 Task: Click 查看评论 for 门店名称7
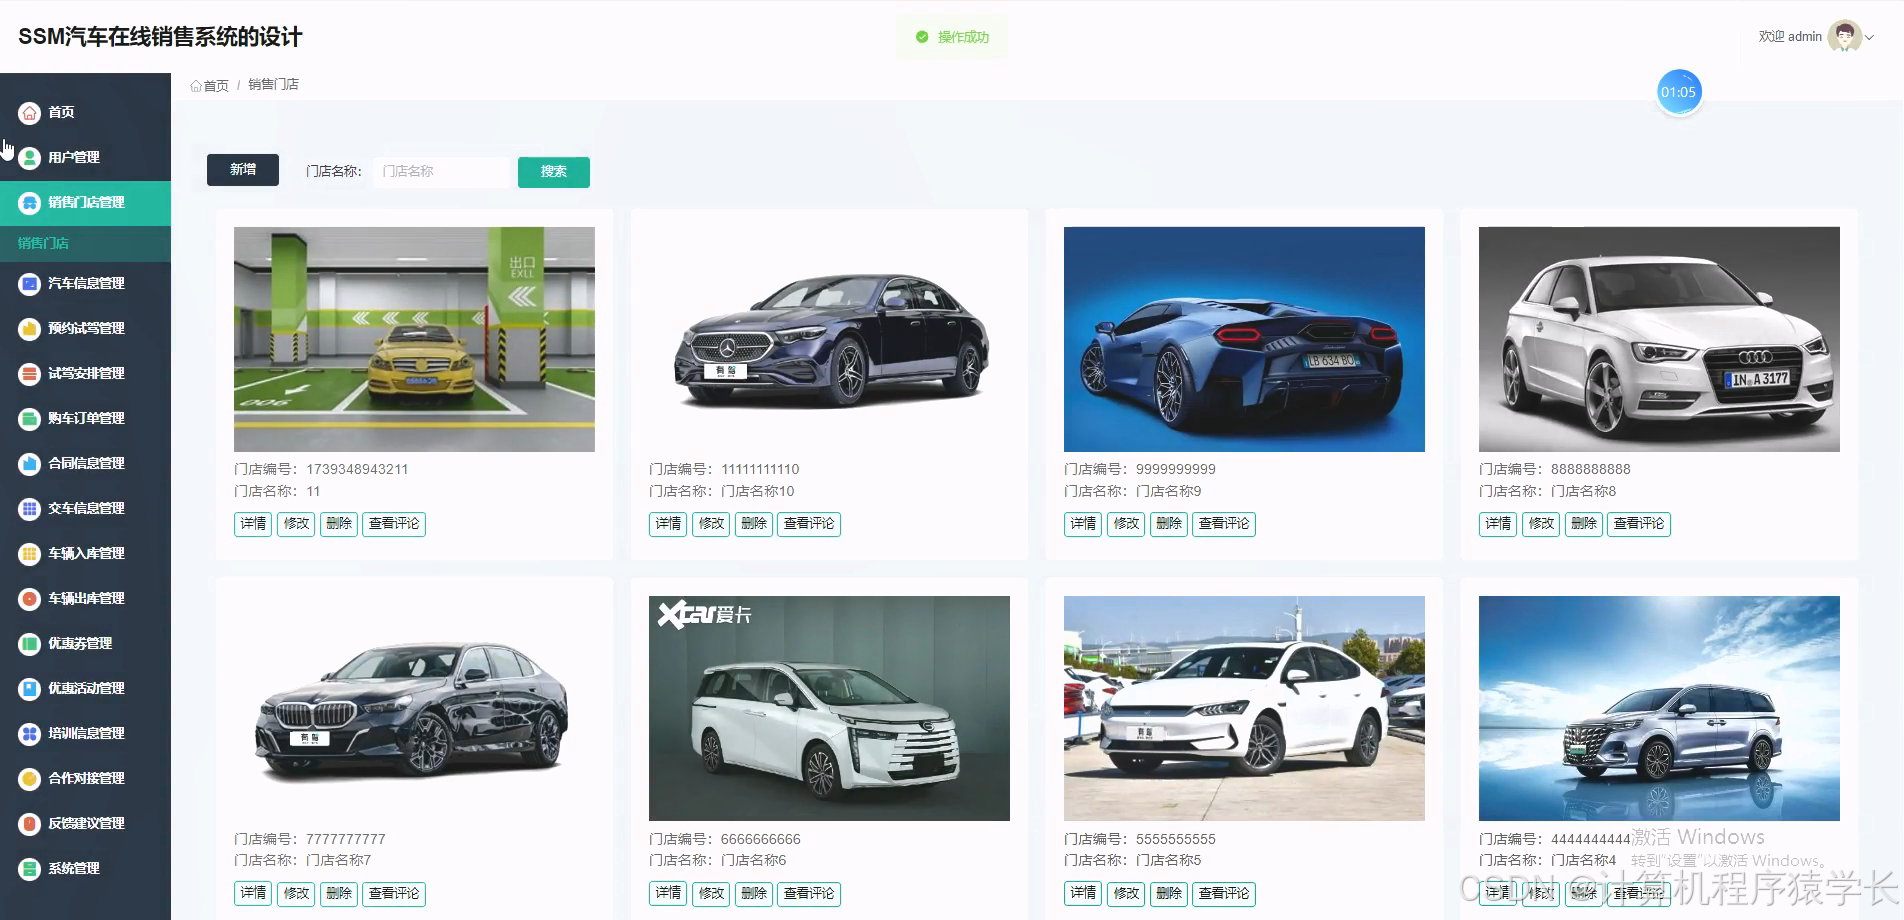[x=394, y=894]
